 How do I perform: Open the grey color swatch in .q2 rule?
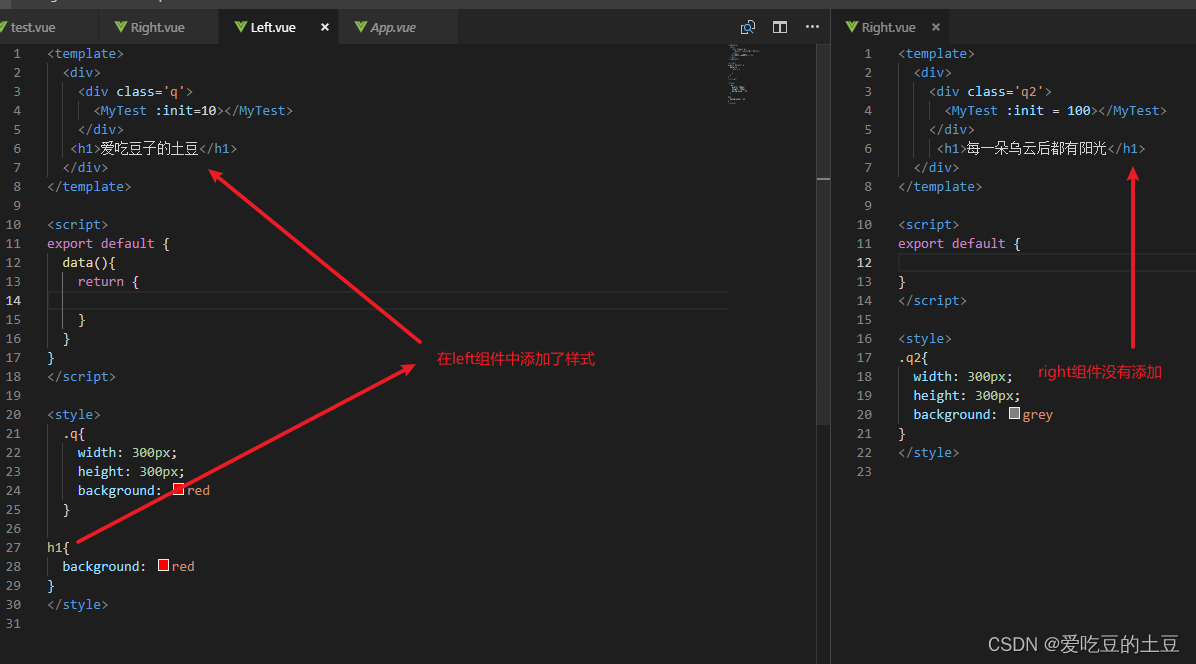[x=1014, y=413]
